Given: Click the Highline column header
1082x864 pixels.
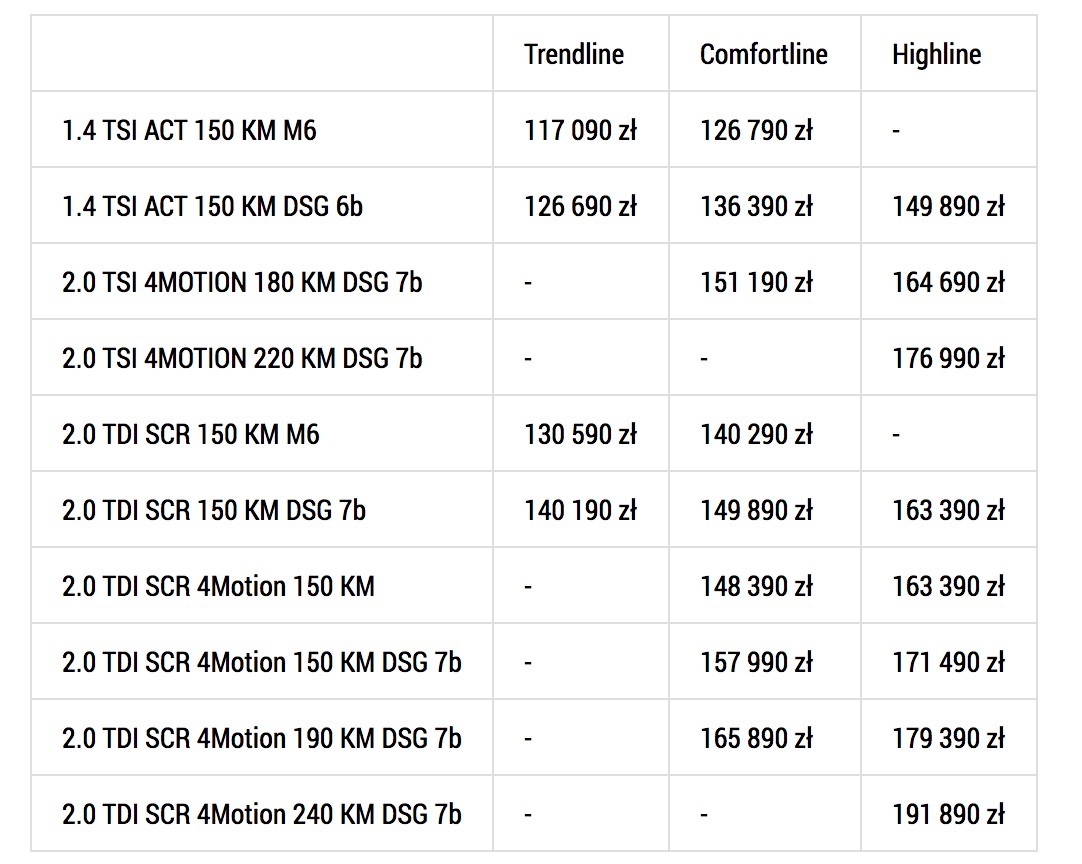Looking at the screenshot, I should [x=936, y=54].
